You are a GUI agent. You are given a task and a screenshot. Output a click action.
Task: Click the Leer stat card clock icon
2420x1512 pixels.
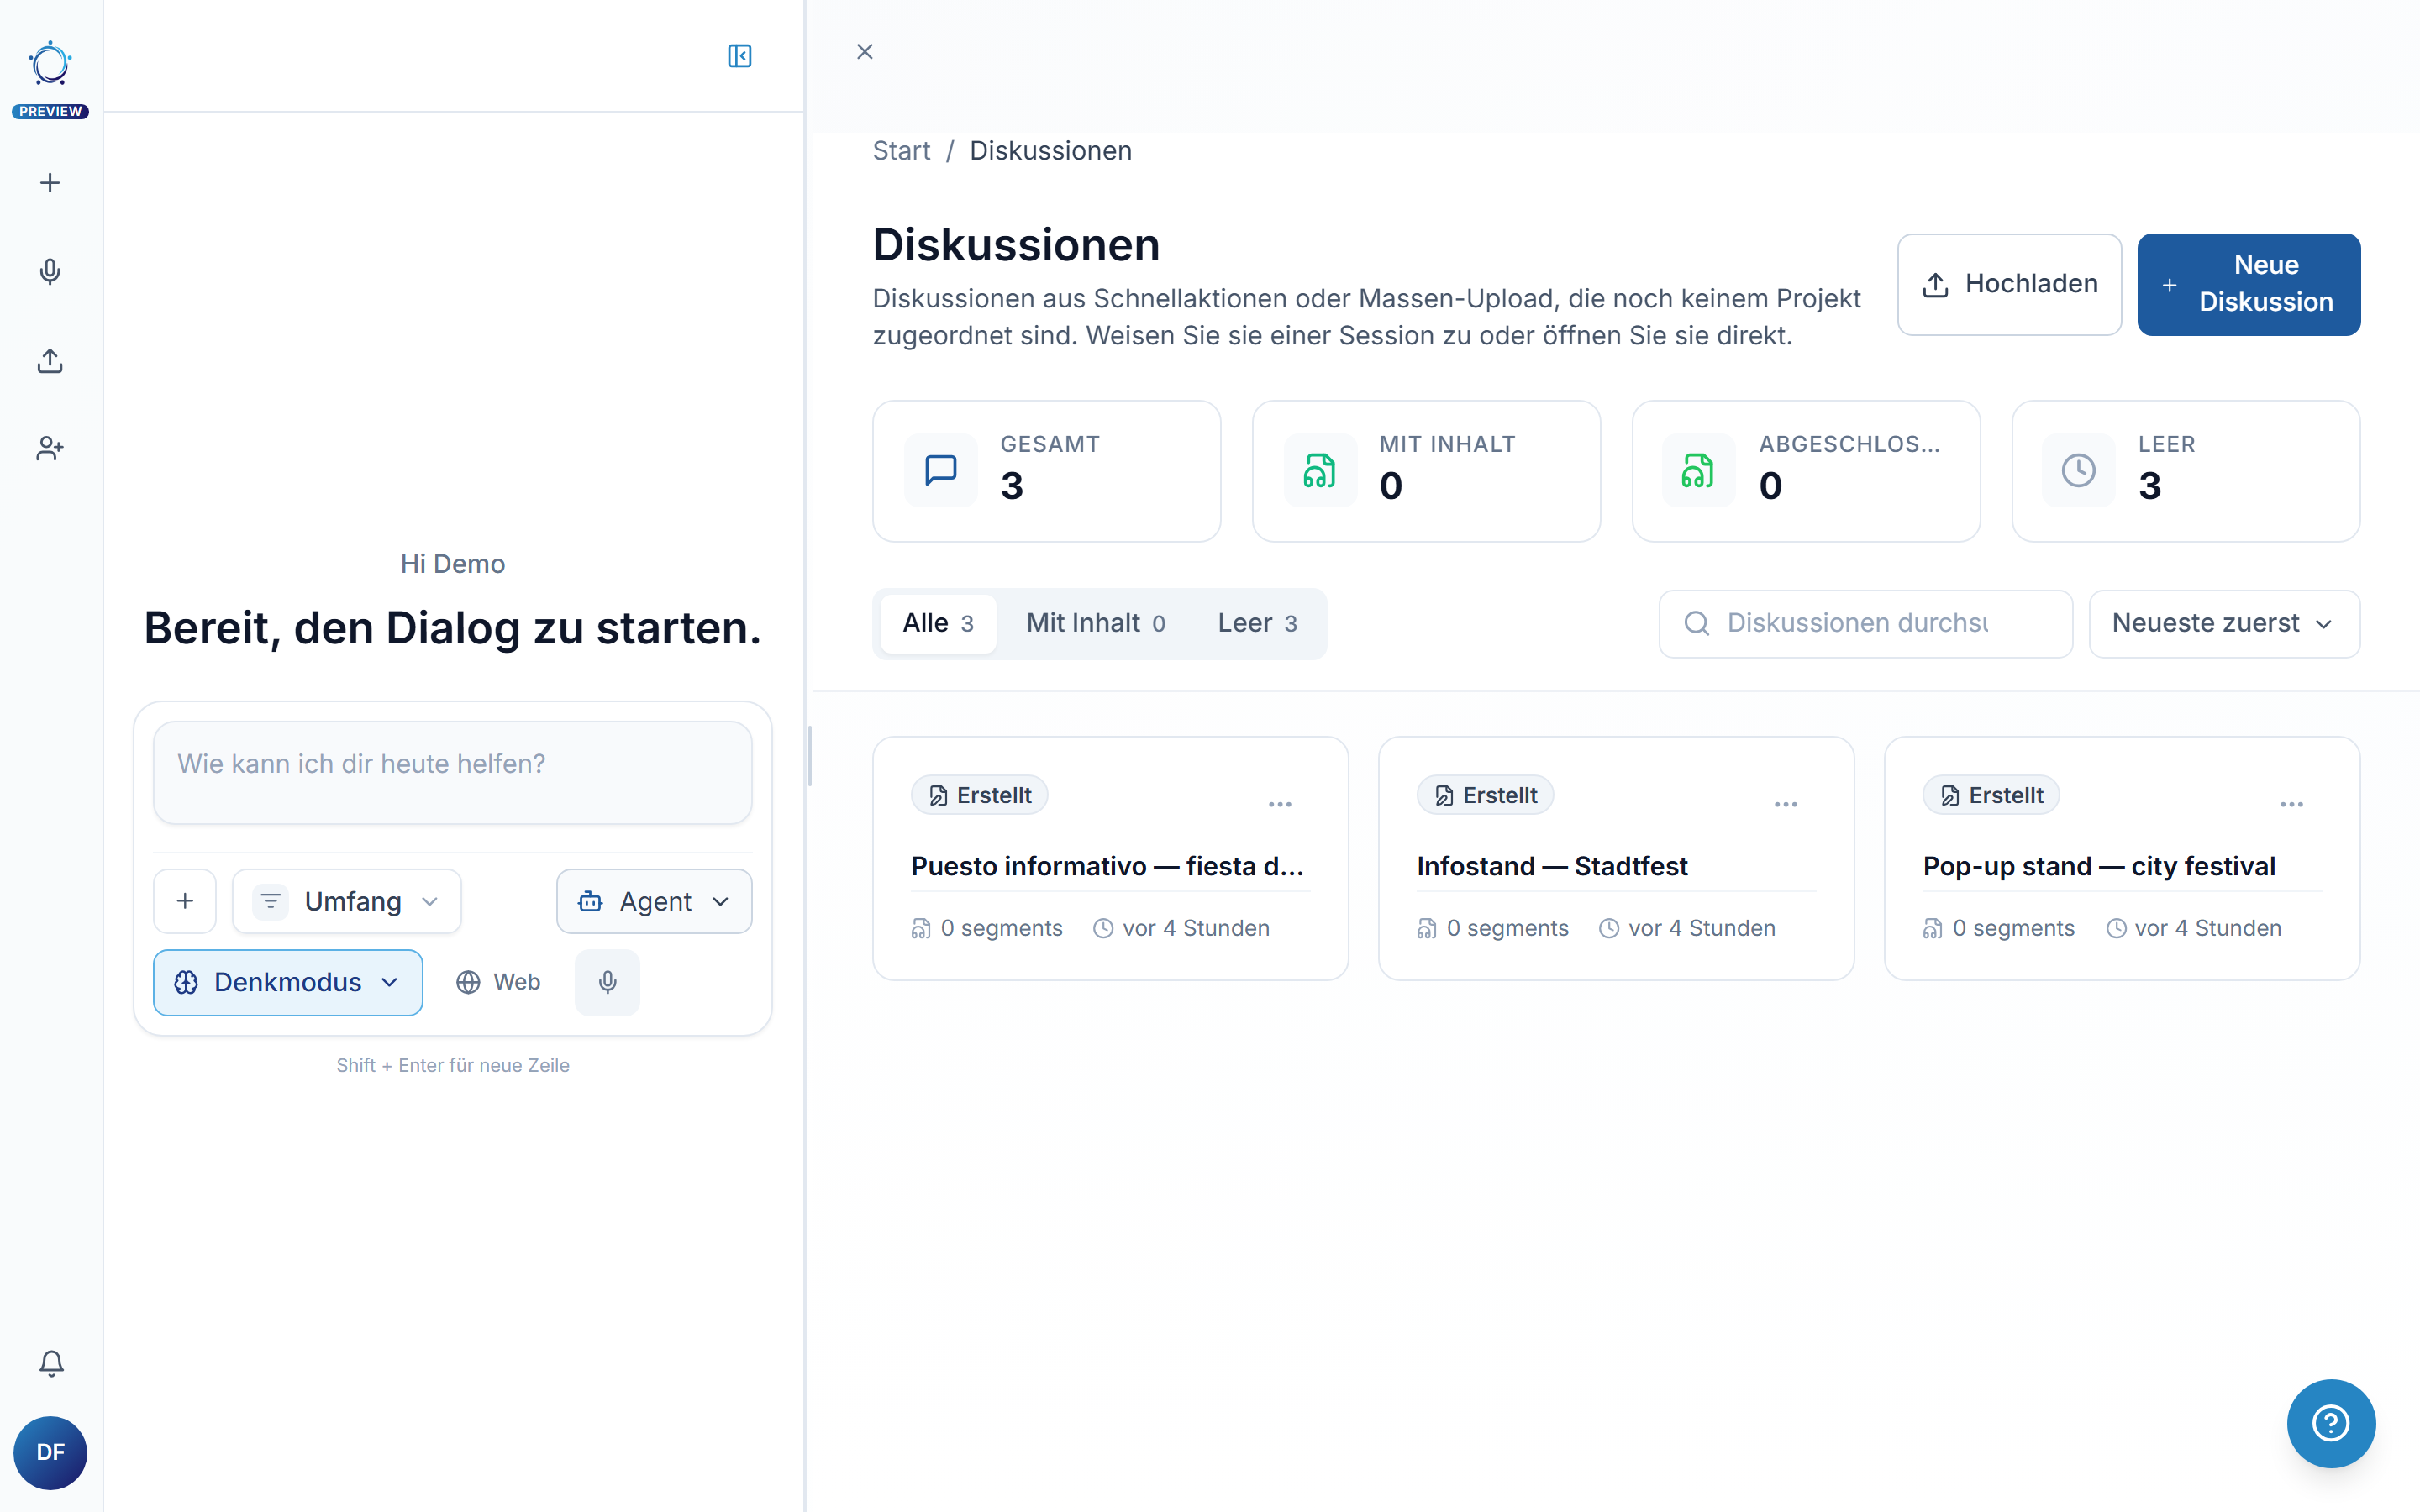[2078, 470]
